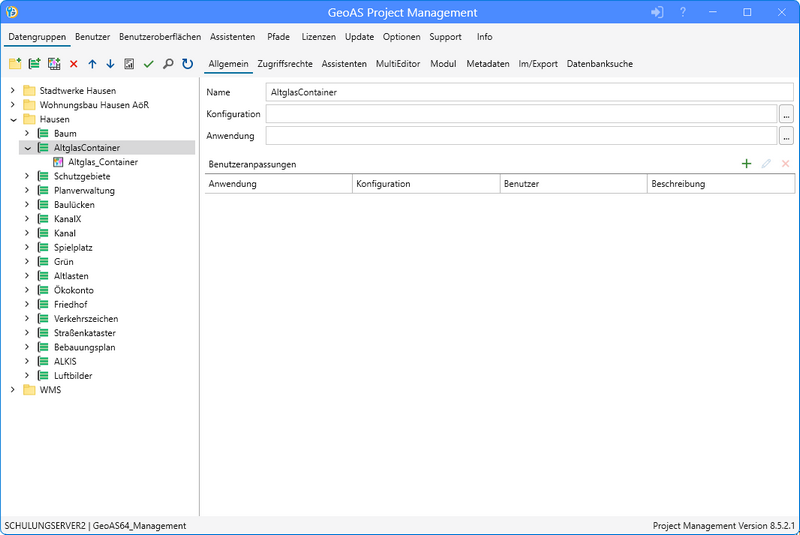Viewport: 800px width, 535px height.
Task: Move entry down with blue arrow
Action: (x=110, y=64)
